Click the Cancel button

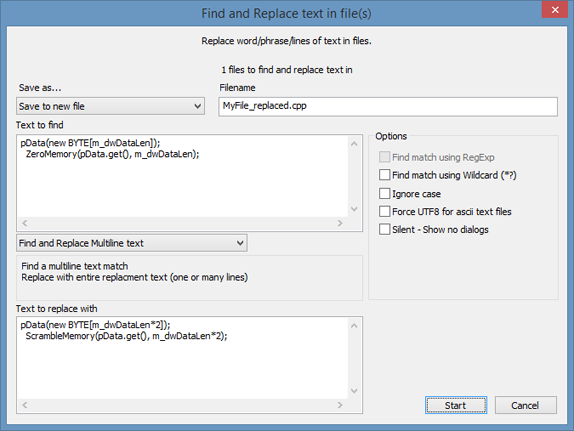coord(525,405)
